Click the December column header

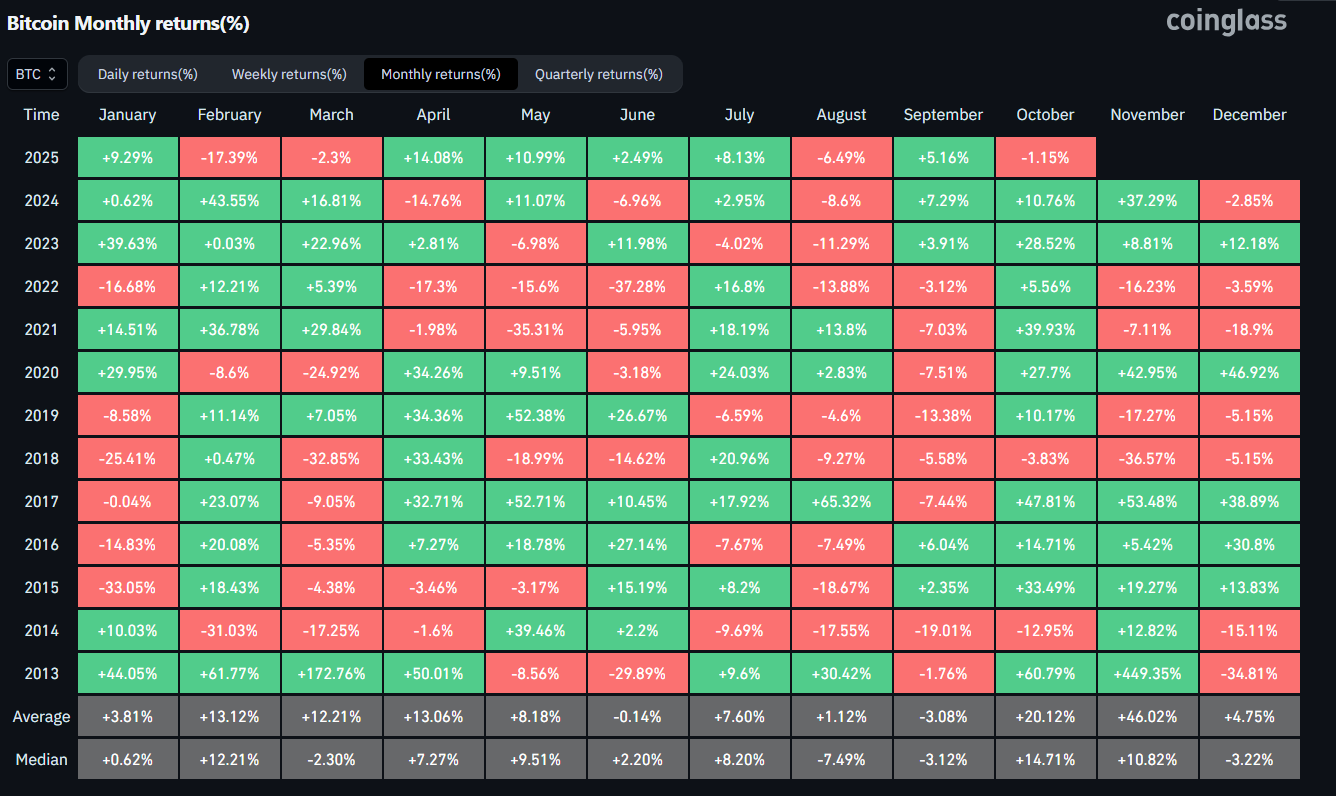point(1249,114)
